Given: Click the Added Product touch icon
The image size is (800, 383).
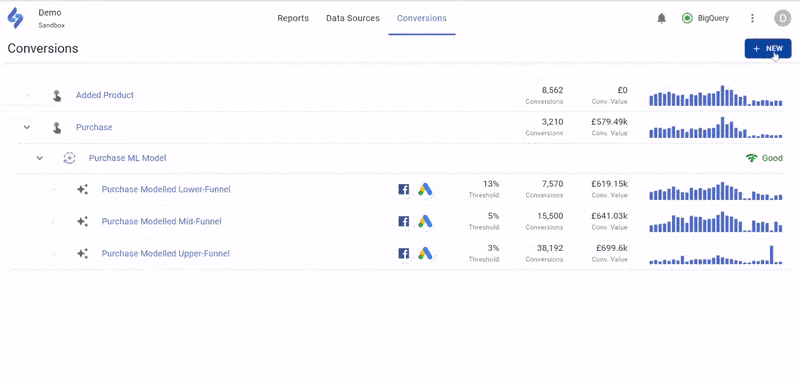Looking at the screenshot, I should (57, 95).
